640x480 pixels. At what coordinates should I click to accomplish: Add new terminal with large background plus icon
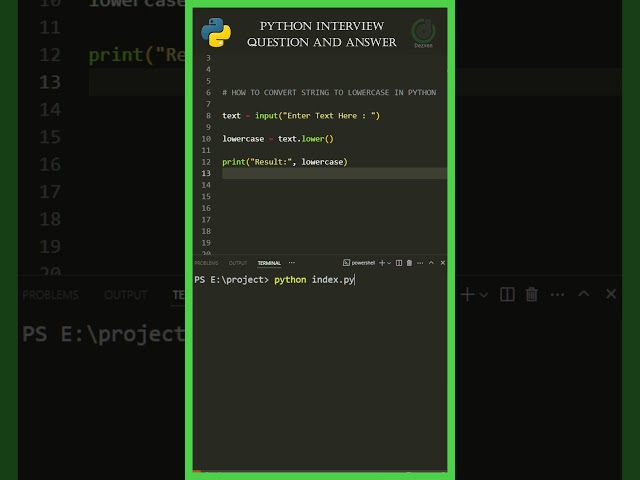467,294
